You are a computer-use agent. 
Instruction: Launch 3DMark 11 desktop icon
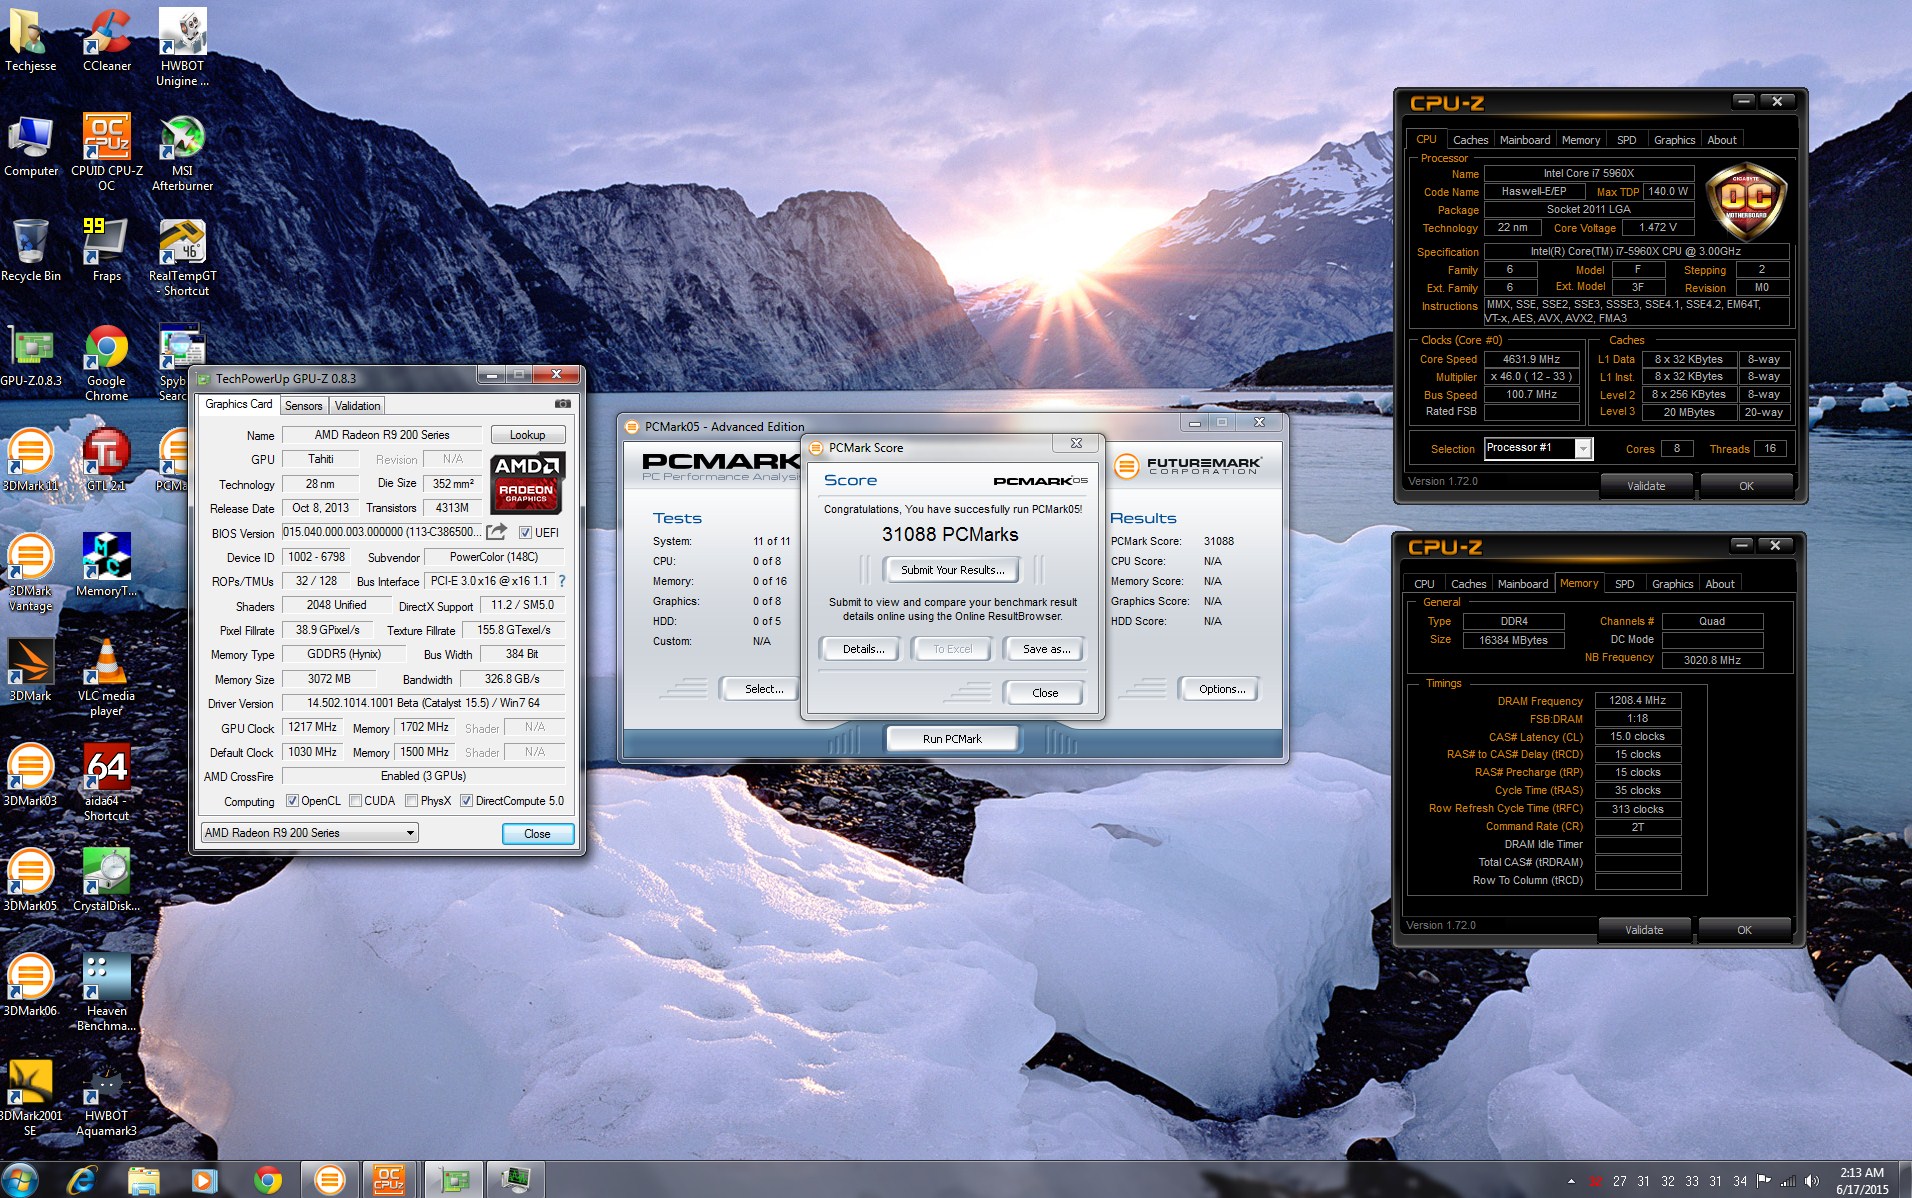[x=30, y=460]
